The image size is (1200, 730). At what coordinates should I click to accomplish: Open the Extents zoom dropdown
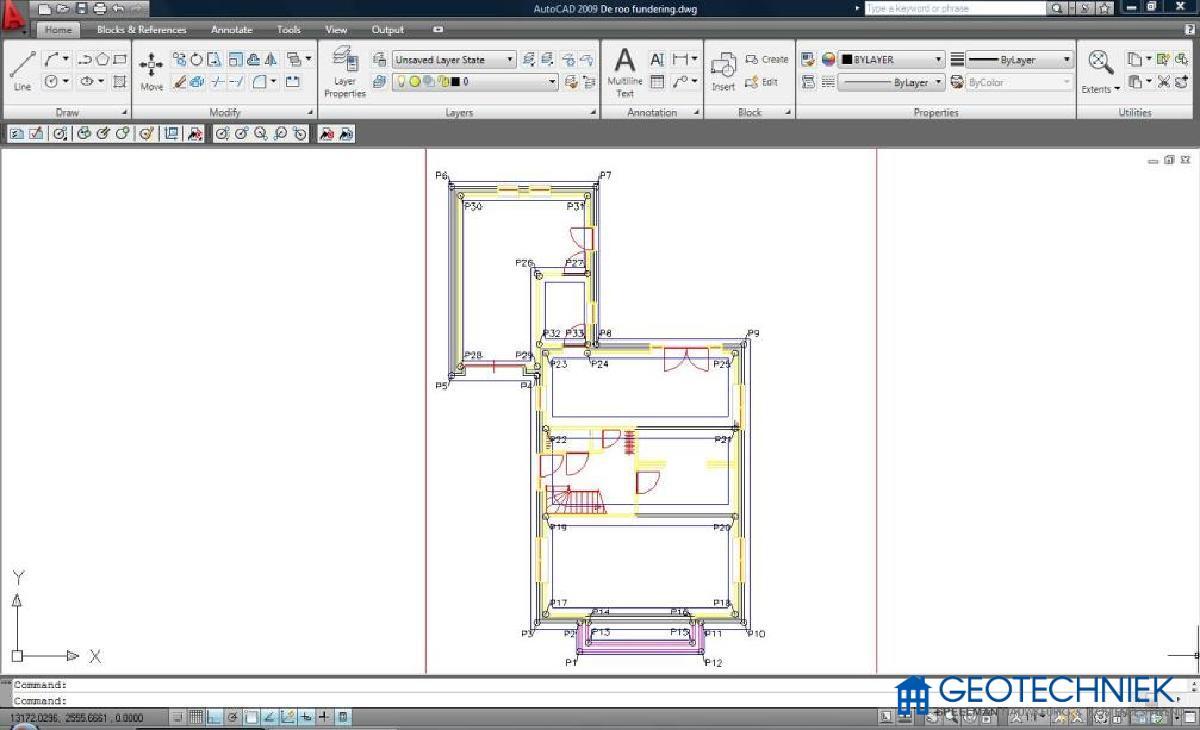pyautogui.click(x=1101, y=89)
